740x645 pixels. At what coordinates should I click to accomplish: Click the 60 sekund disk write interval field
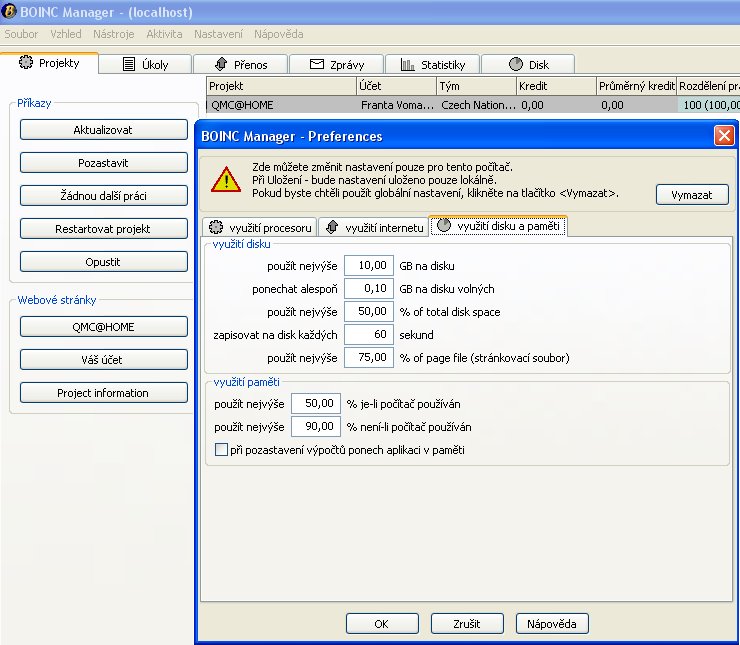pos(369,335)
